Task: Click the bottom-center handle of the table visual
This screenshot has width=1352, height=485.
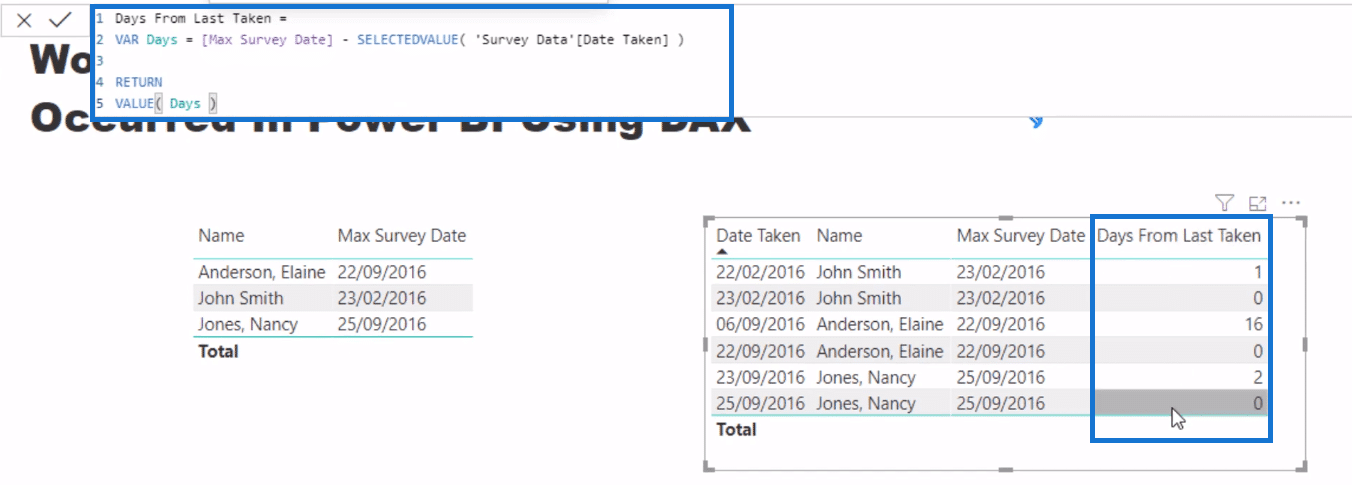Action: point(1005,468)
